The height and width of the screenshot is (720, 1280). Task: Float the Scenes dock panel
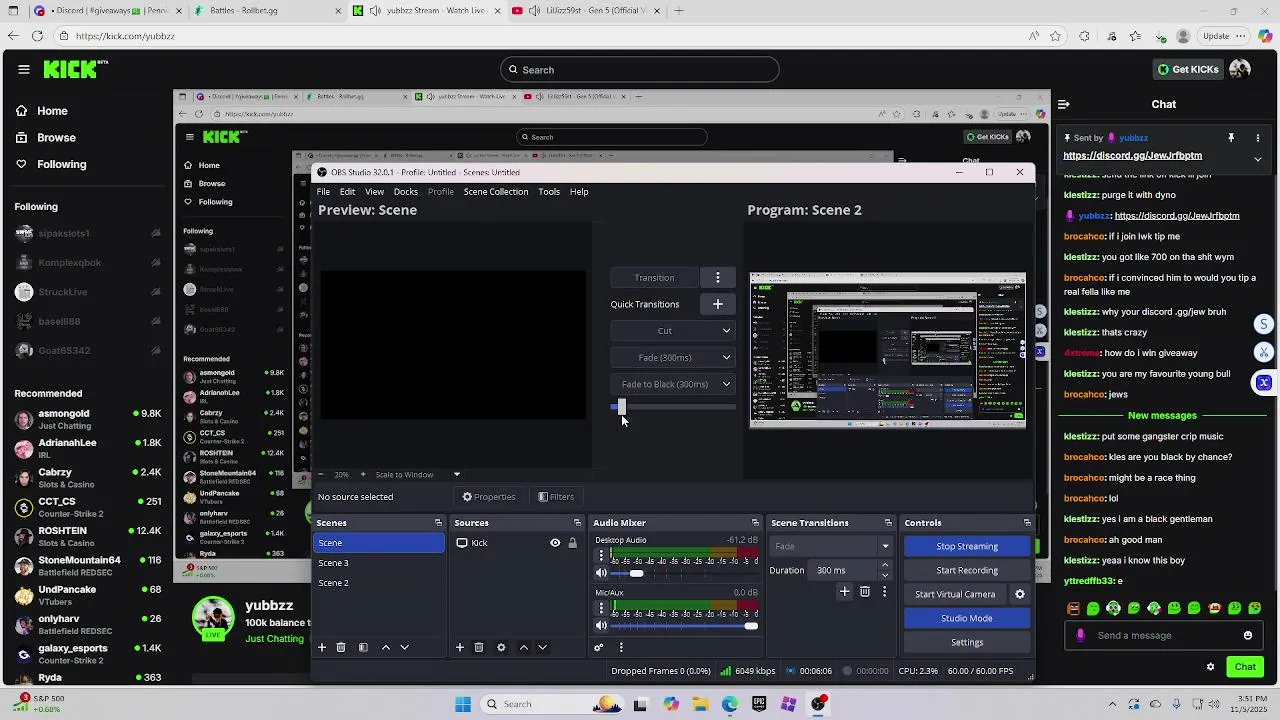(438, 523)
